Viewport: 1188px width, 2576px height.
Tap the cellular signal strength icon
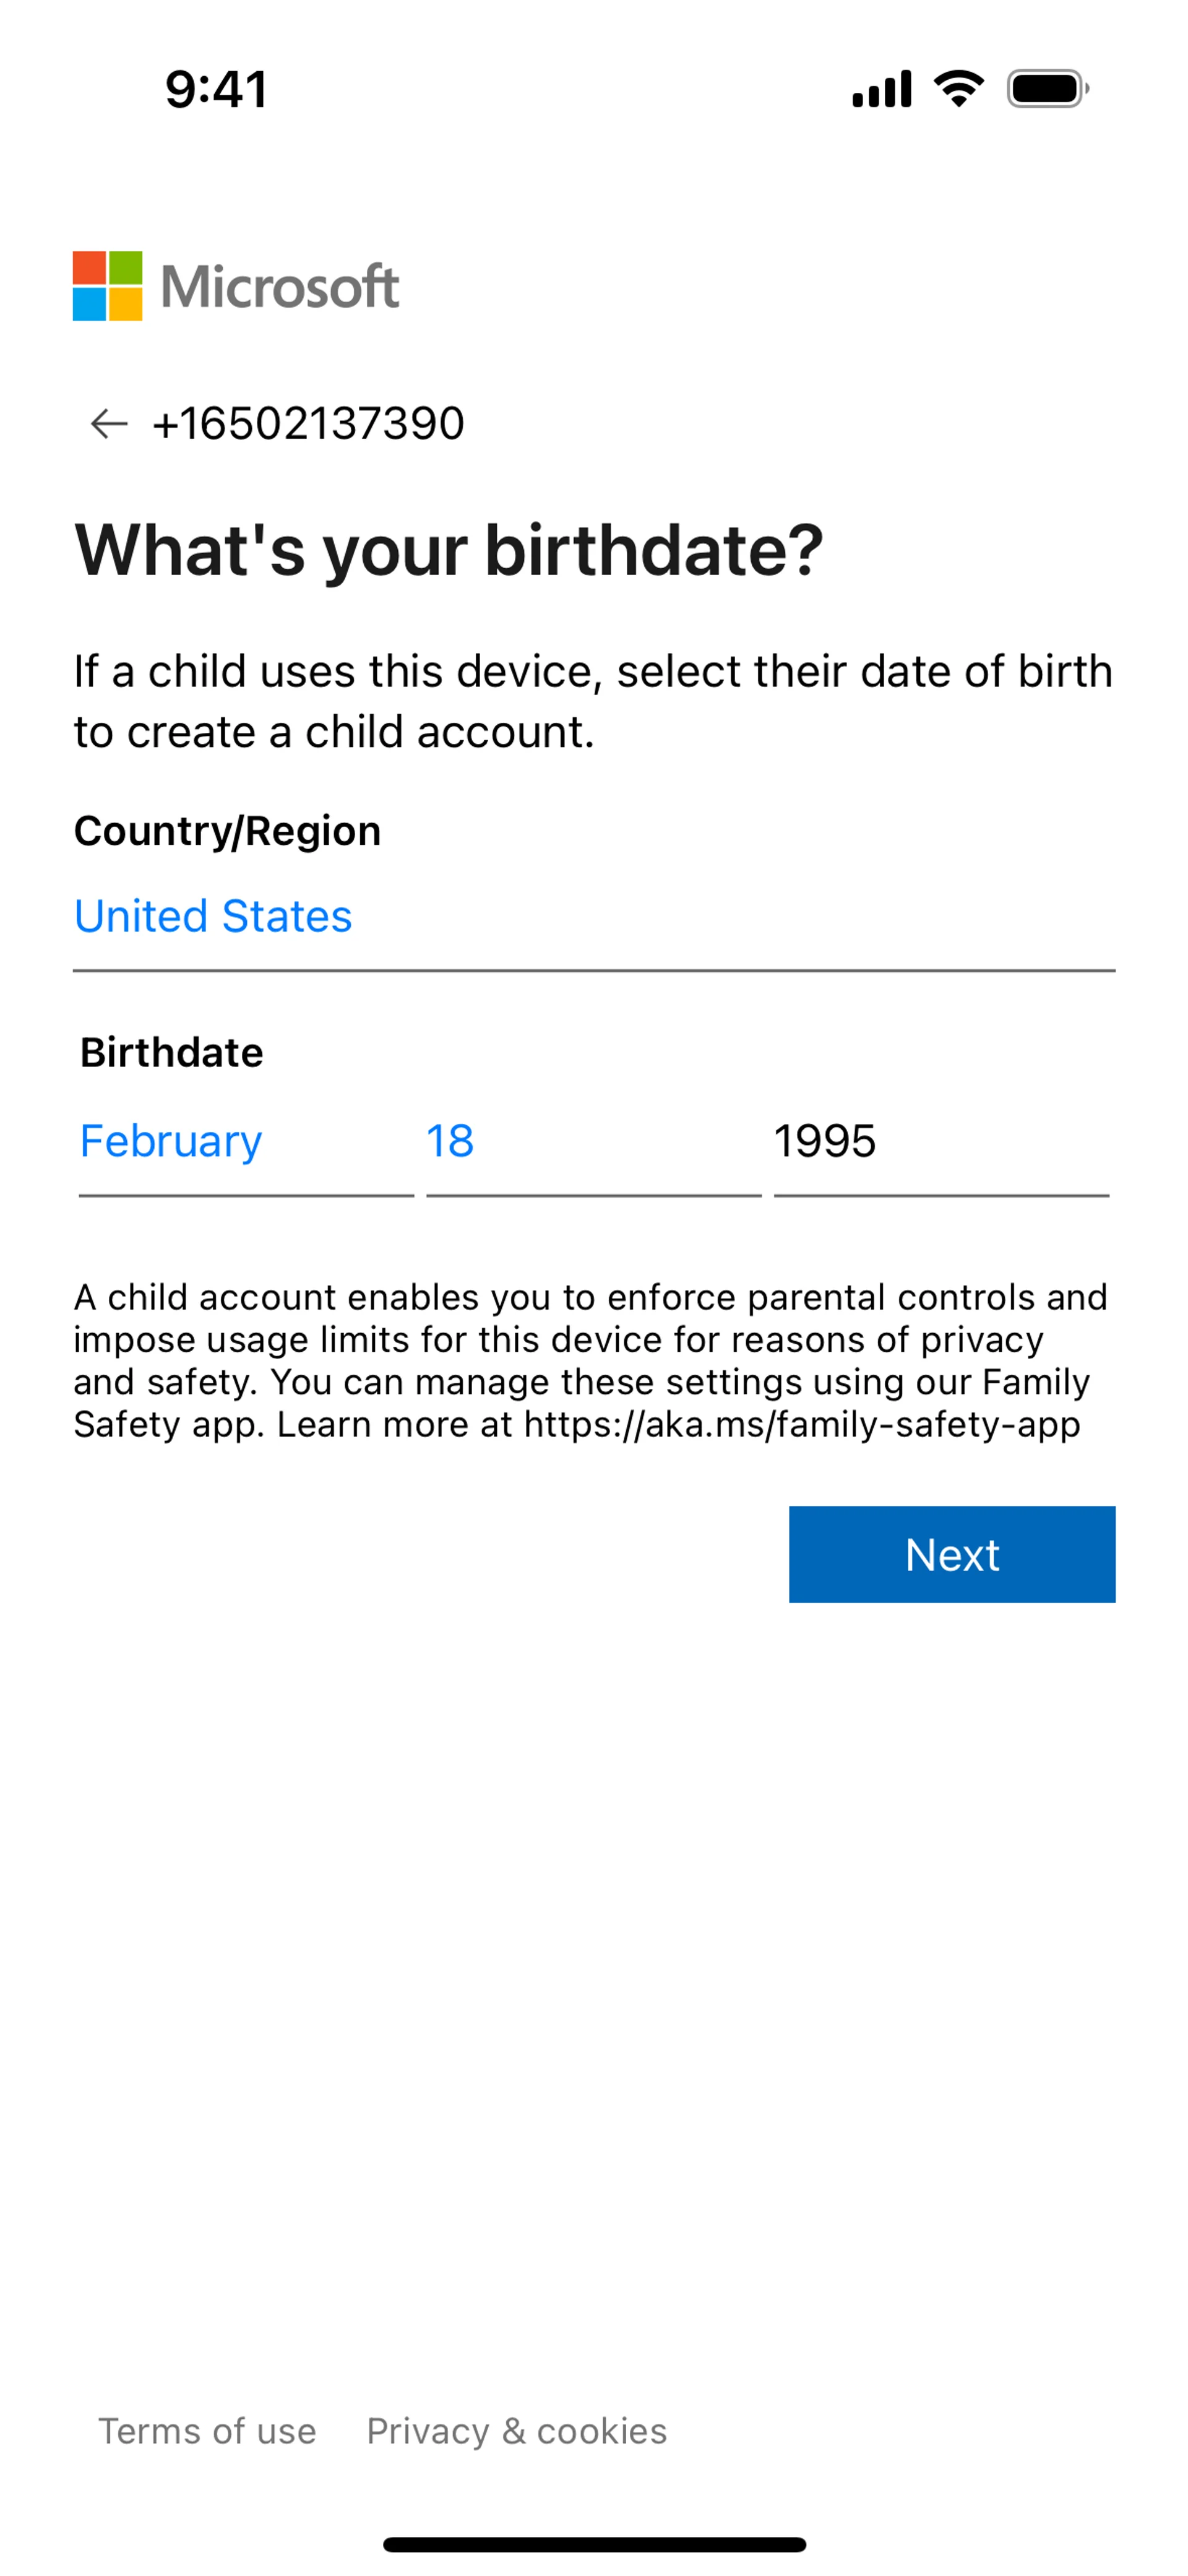click(x=881, y=89)
